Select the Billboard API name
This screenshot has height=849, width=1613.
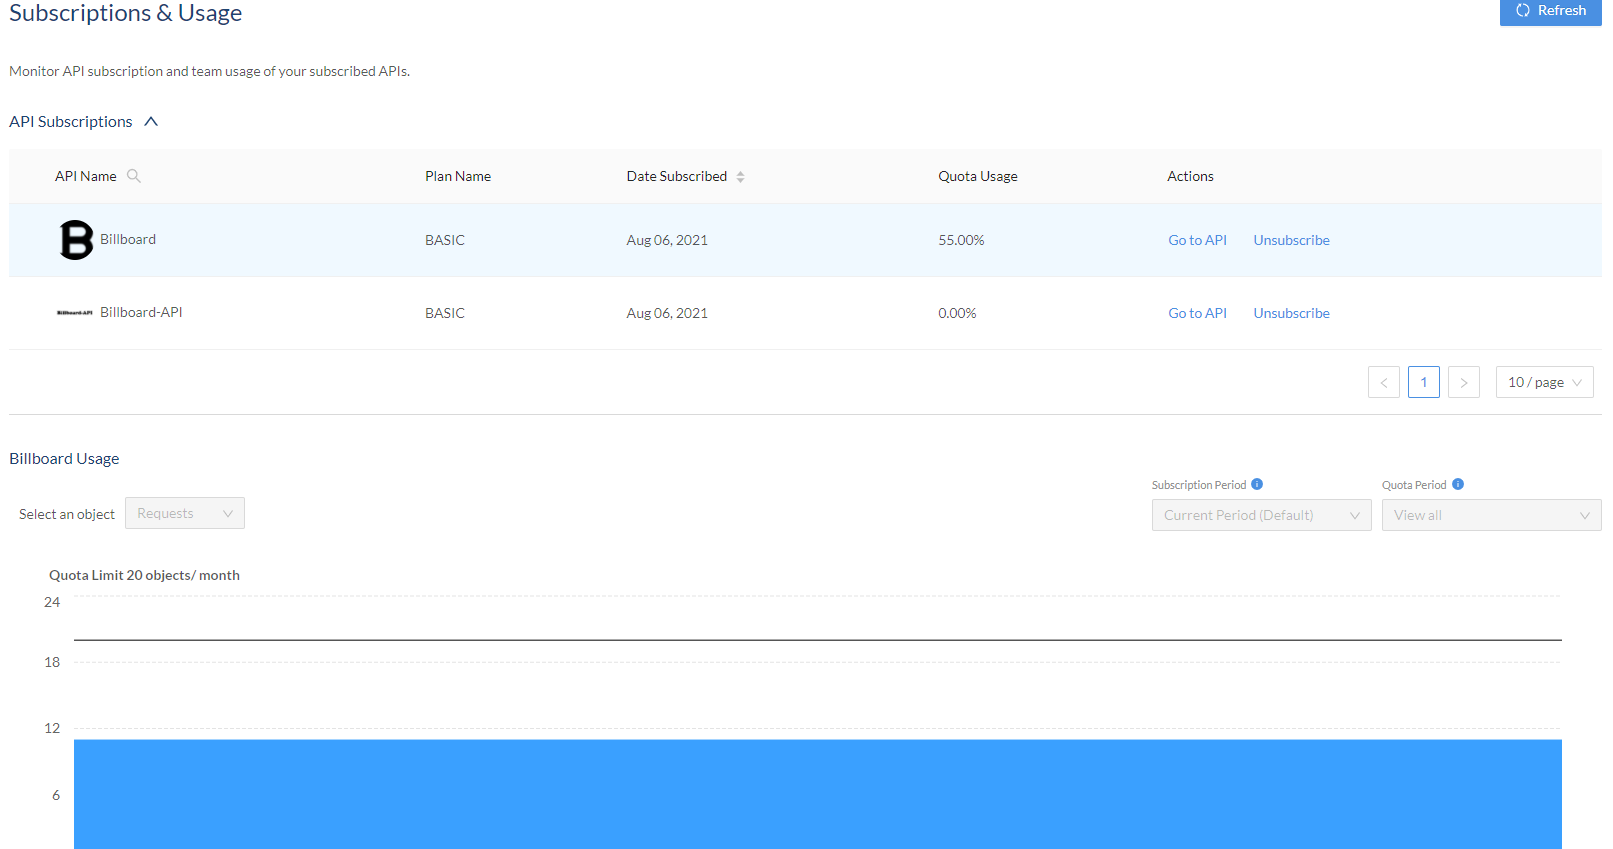pos(128,240)
